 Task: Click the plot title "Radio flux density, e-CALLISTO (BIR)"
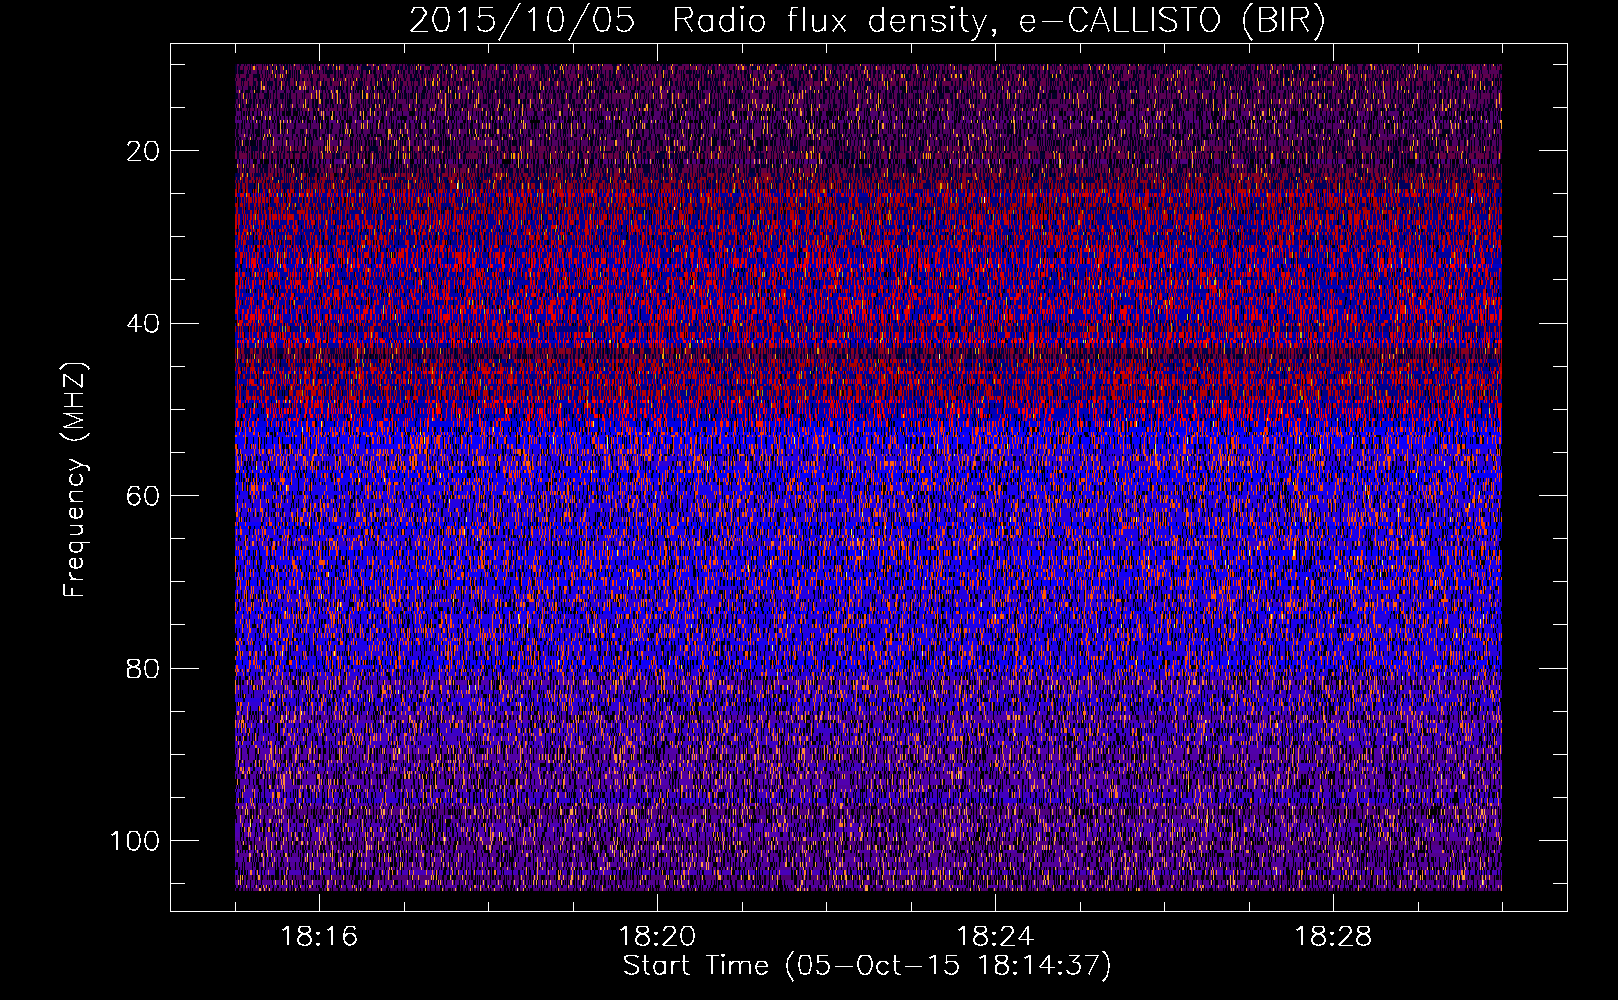(x=999, y=20)
